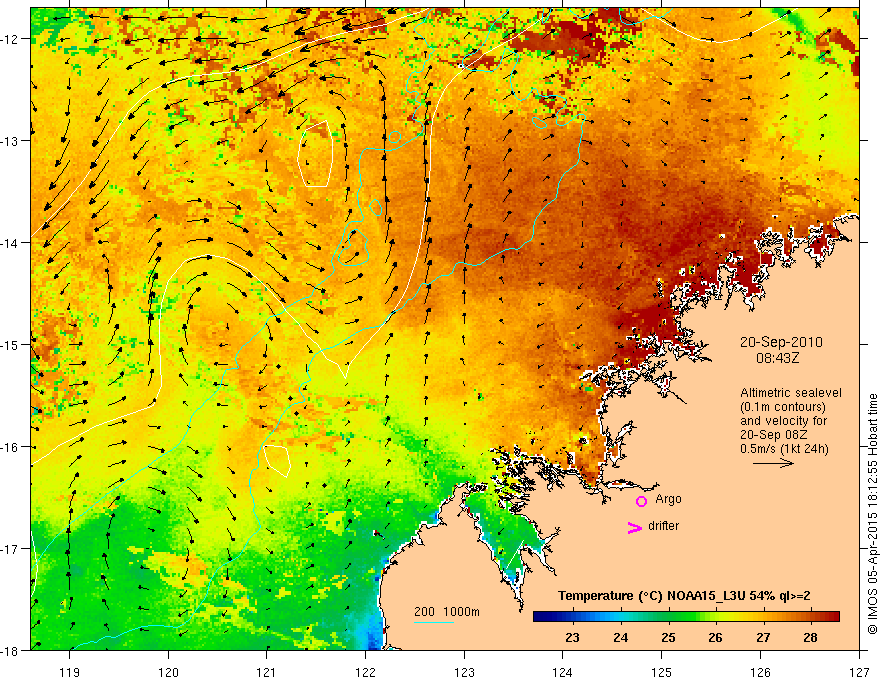Click latitude axis label -15

click(10, 344)
